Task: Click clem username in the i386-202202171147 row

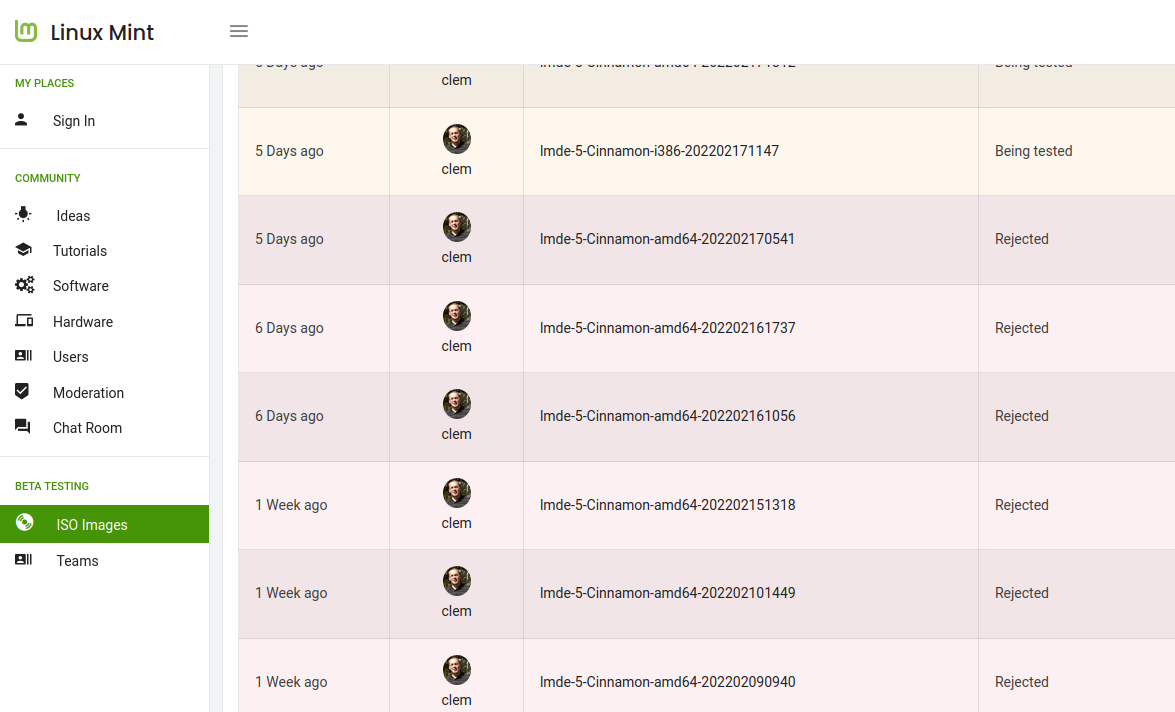Action: 456,169
